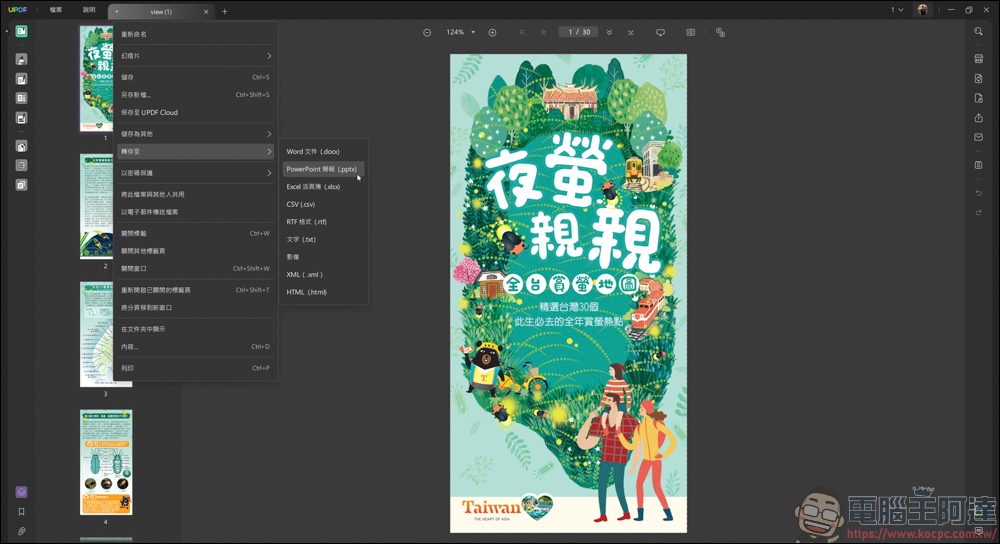
Task: Select Word 文件 (.docx) export
Action: [323, 152]
